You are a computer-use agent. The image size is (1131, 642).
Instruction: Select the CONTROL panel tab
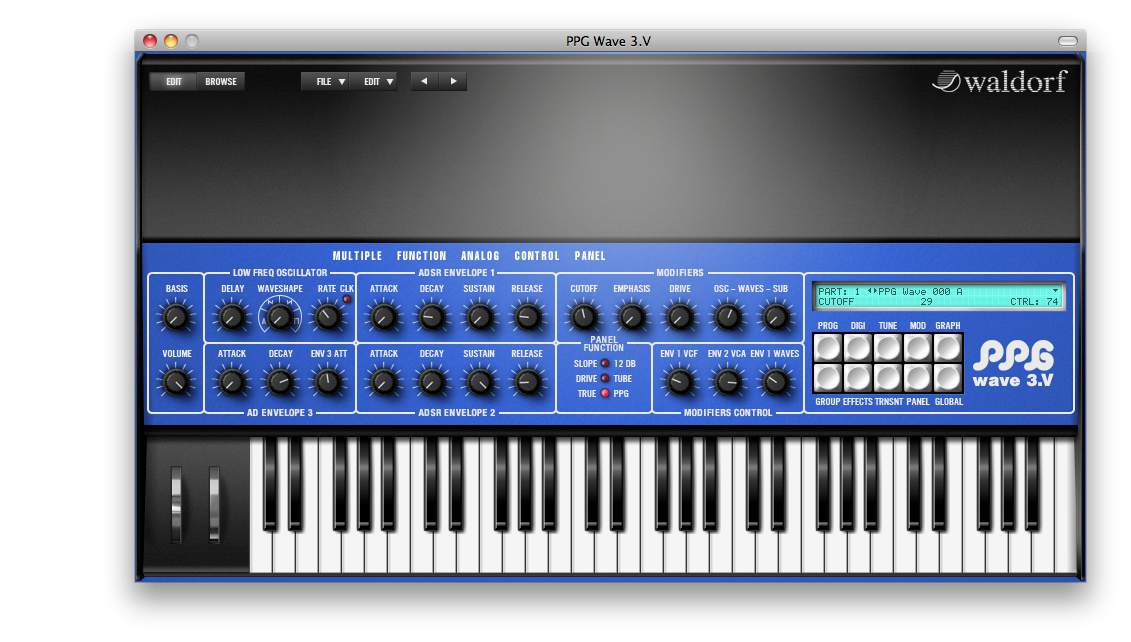(x=537, y=256)
